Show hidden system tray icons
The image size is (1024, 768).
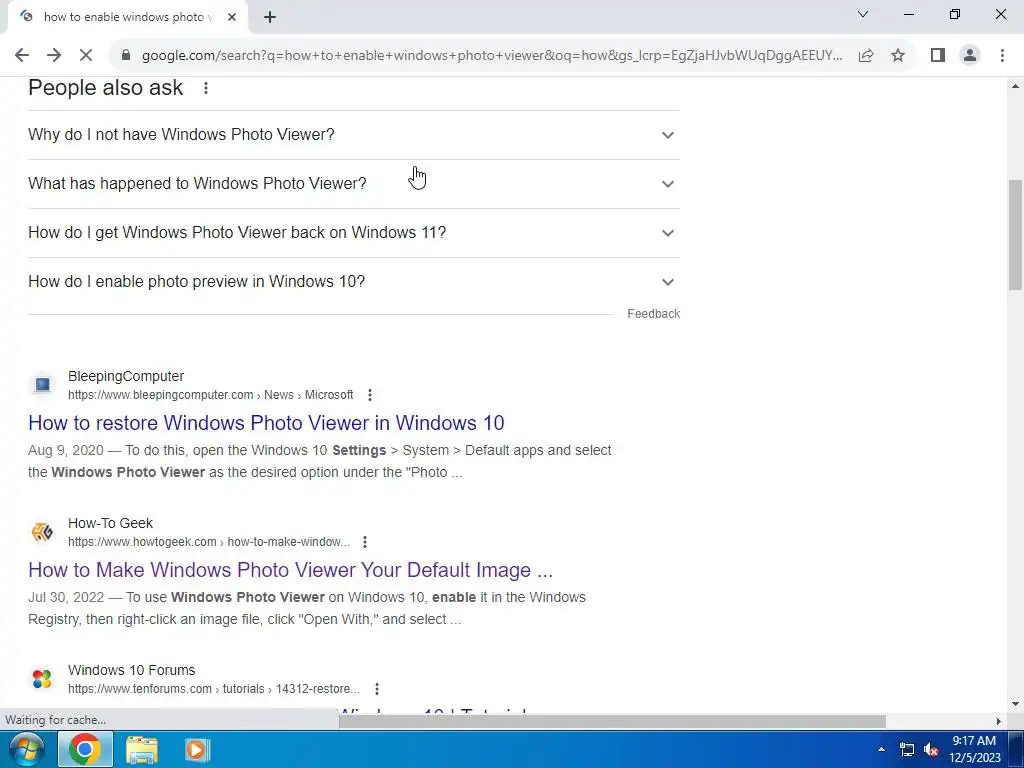click(881, 750)
